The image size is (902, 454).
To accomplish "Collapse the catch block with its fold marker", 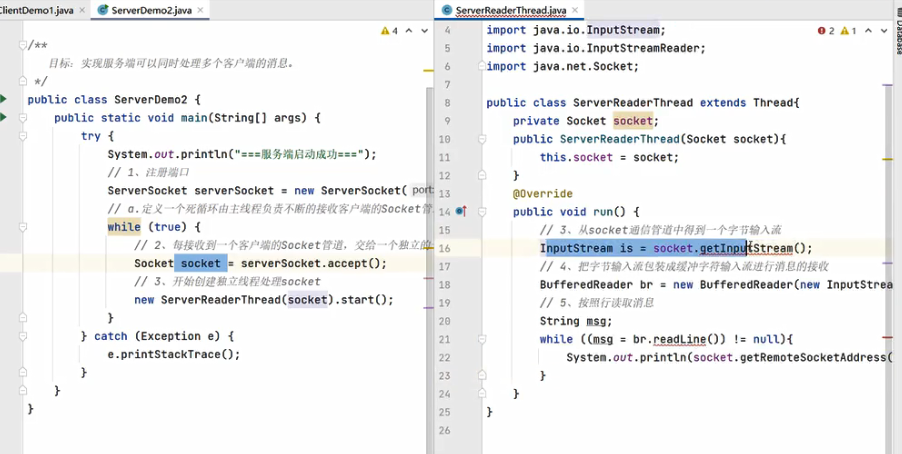I will [22, 336].
